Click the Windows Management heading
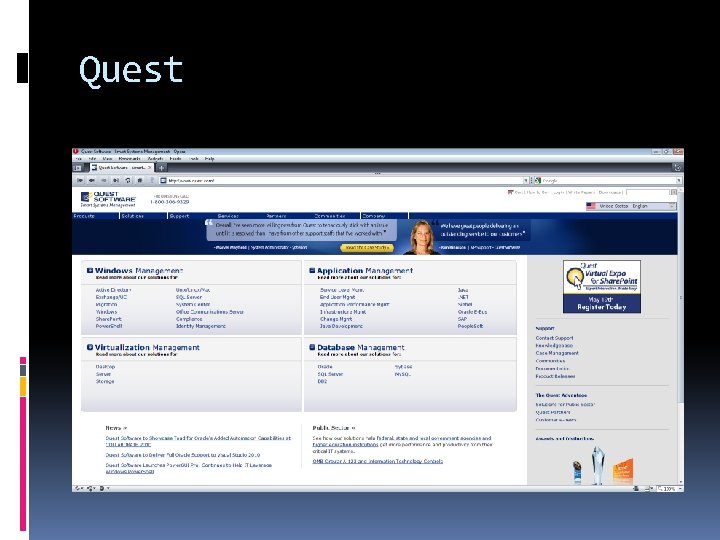This screenshot has height=540, width=720. point(139,271)
